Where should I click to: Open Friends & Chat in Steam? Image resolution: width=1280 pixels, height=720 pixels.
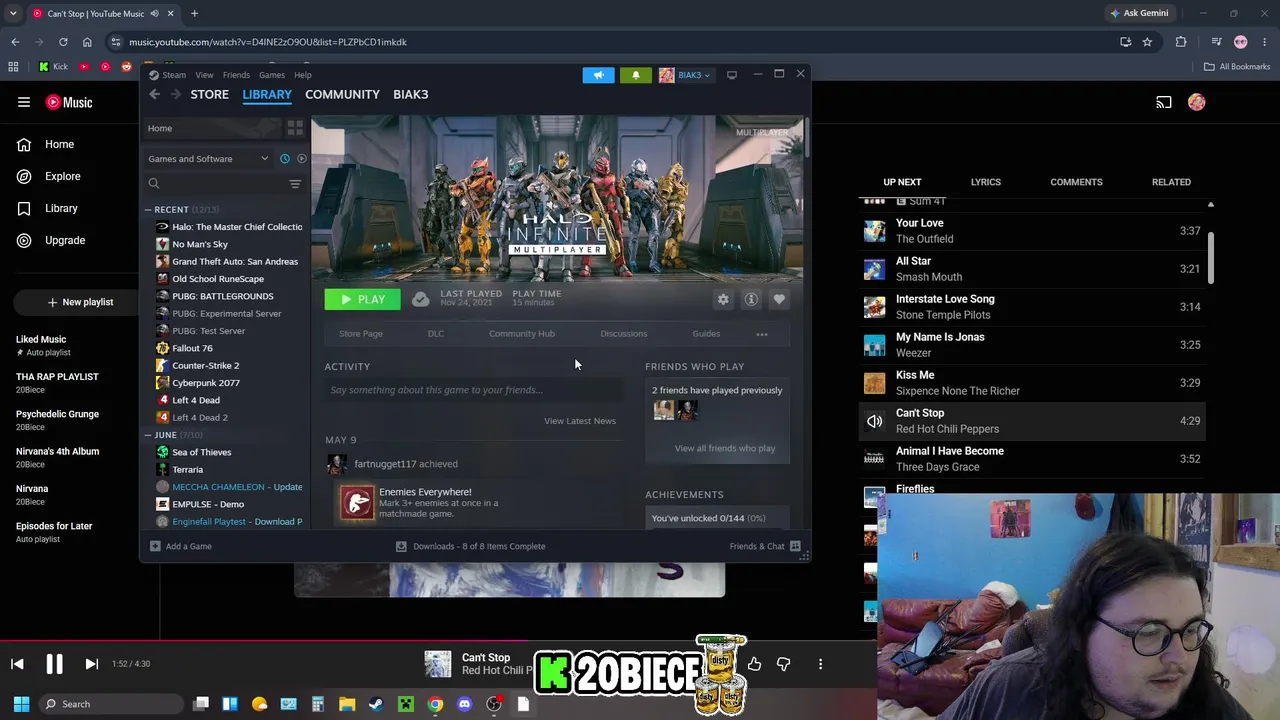click(x=765, y=546)
